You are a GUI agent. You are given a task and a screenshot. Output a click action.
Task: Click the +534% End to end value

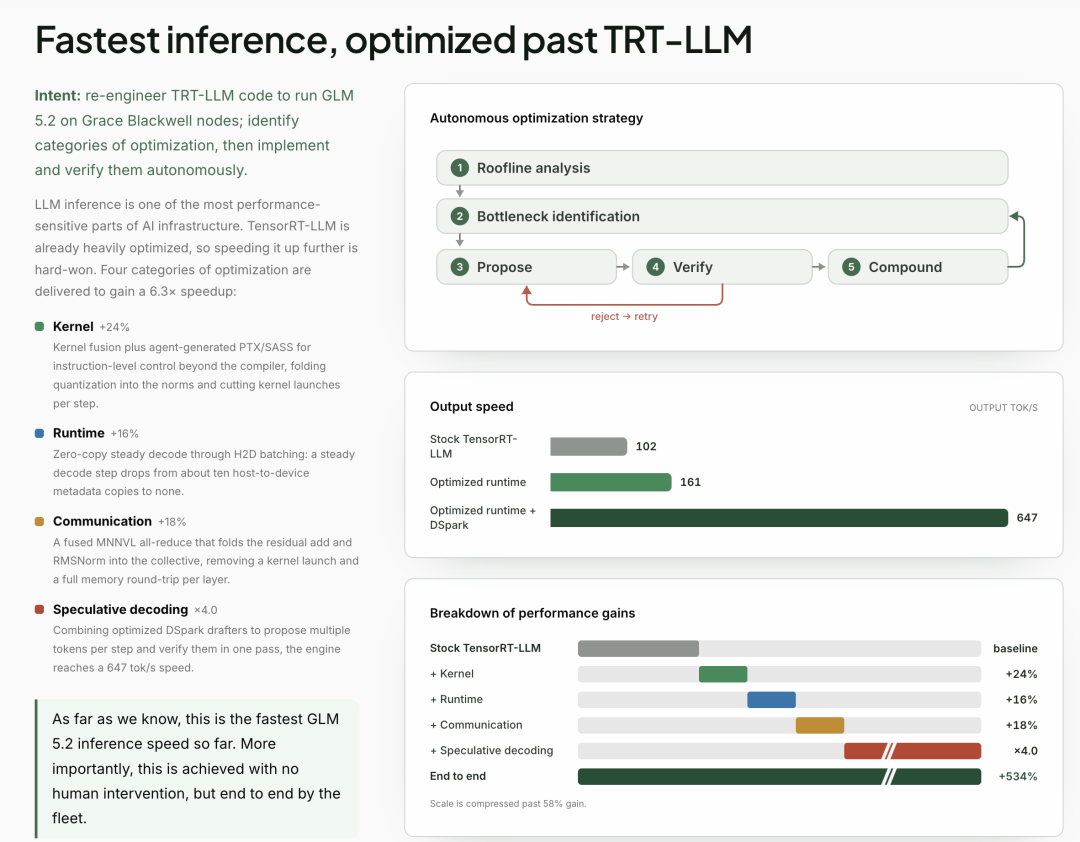[x=1018, y=777]
